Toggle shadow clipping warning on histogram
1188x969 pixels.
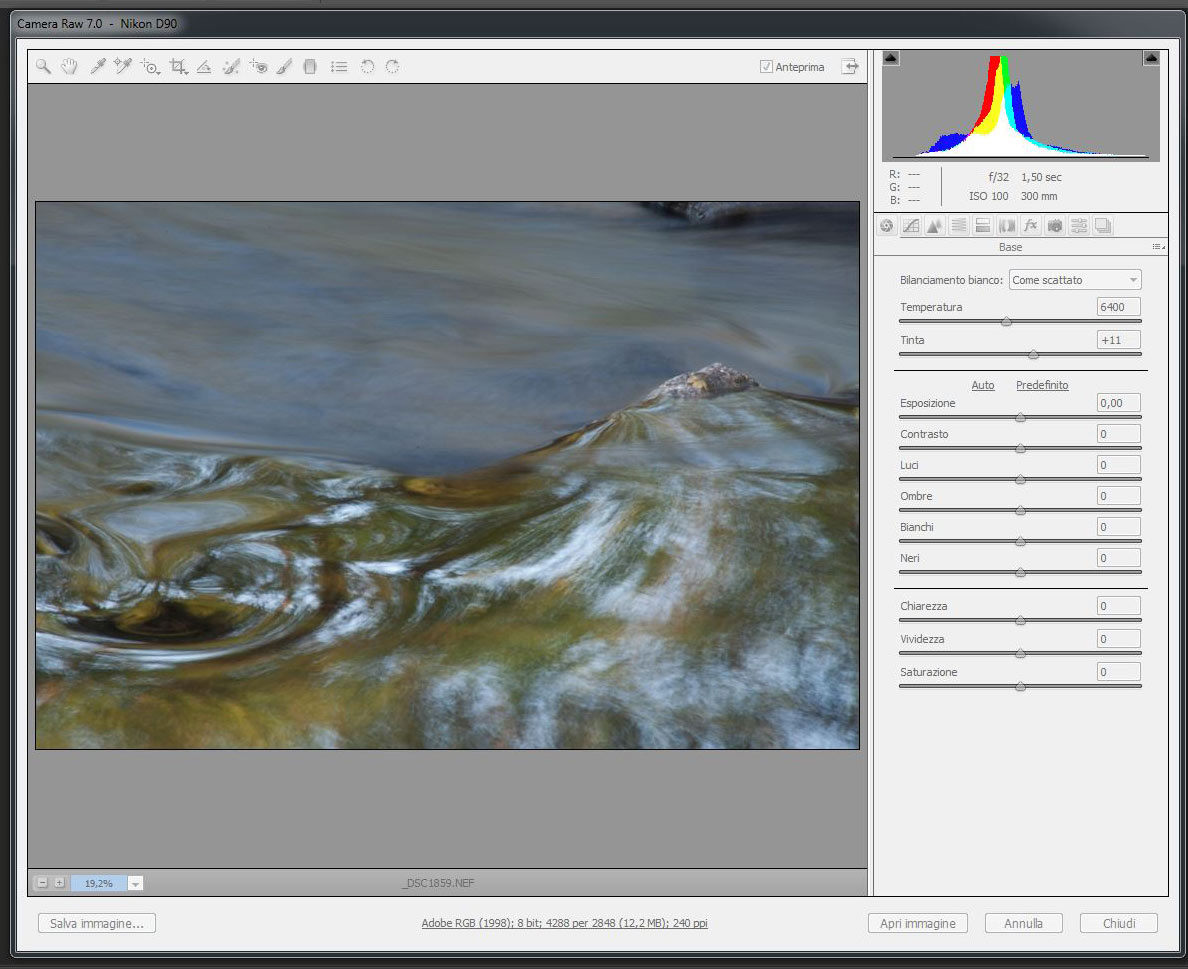pos(891,59)
